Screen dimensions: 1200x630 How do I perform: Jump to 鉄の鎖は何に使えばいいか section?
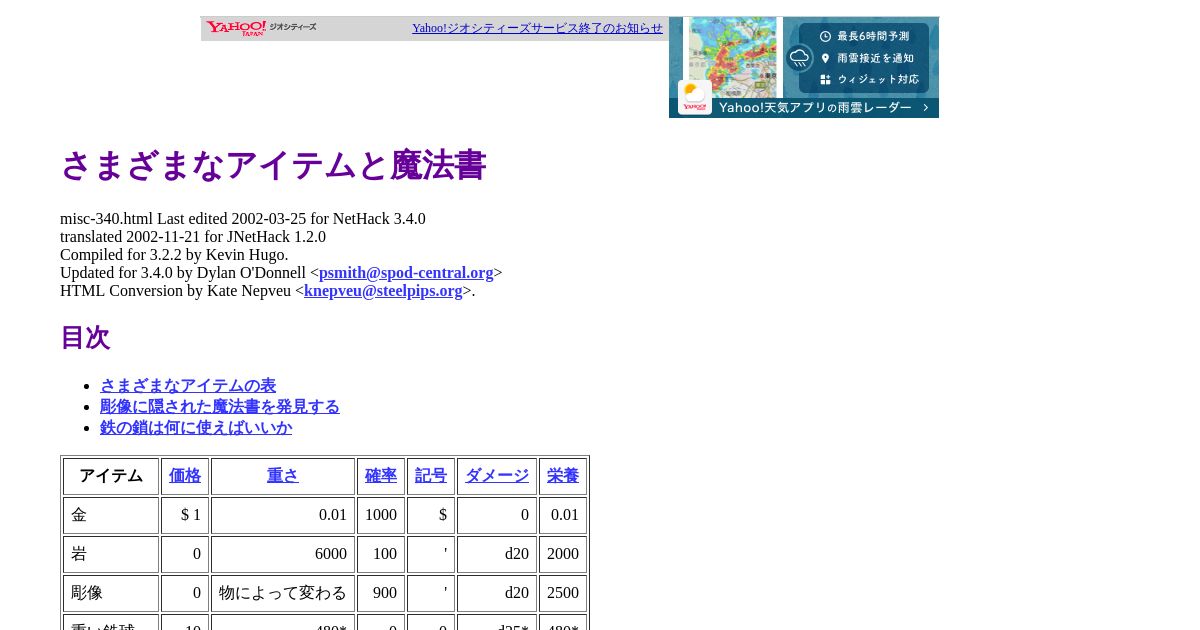tap(196, 428)
